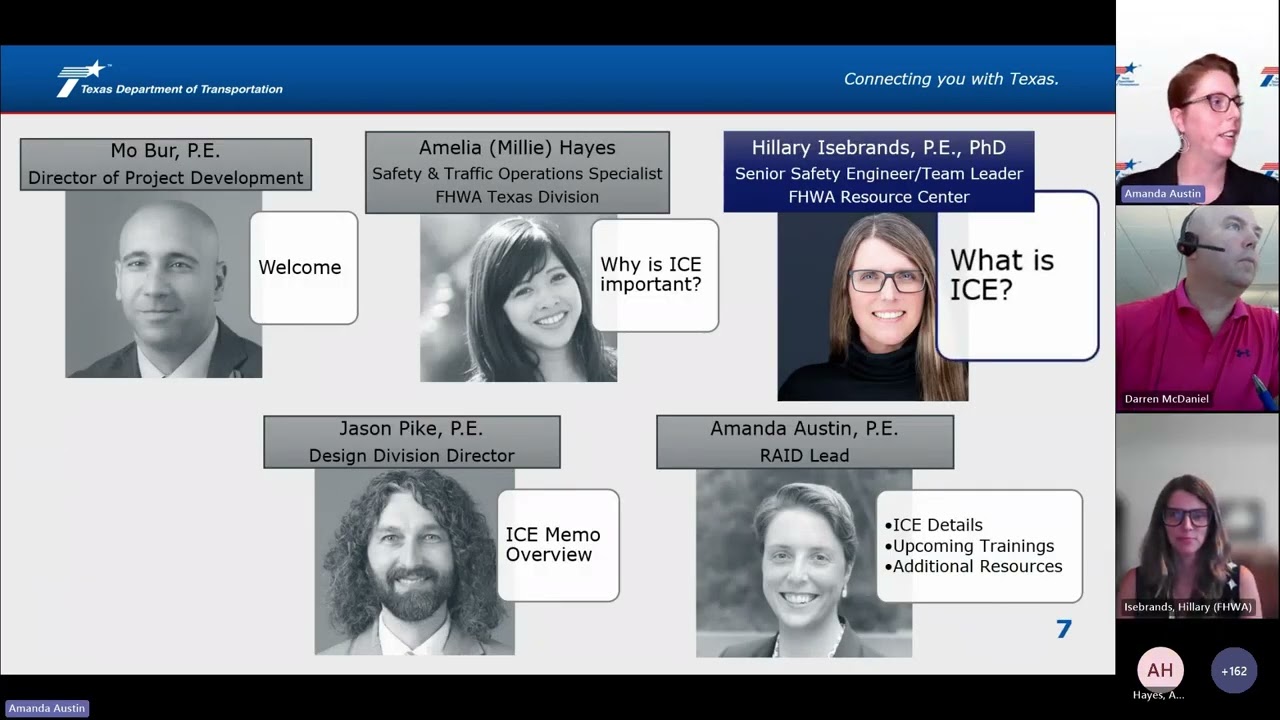Click the 'ICE Details' bullet item
1280x720 pixels.
[934, 525]
